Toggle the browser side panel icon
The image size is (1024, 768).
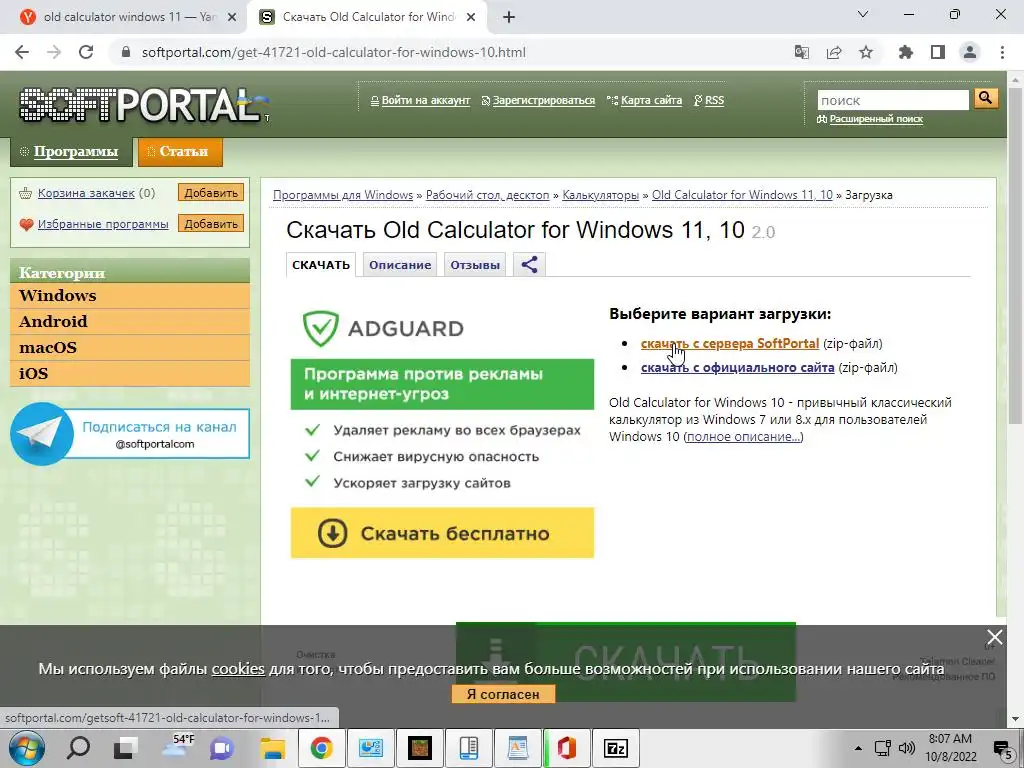point(938,52)
